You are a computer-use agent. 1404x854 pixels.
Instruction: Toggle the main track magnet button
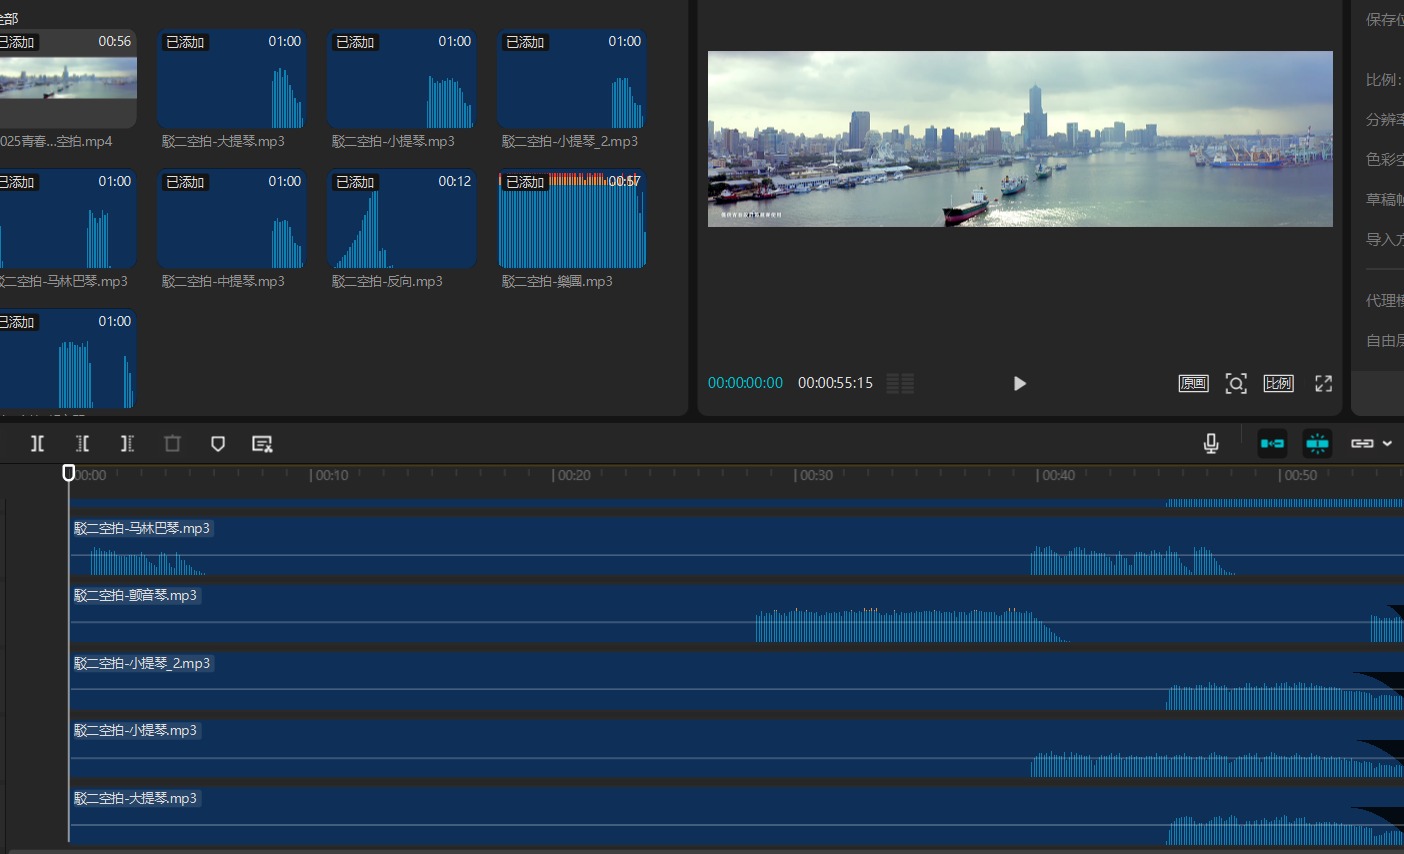[x=1272, y=443]
